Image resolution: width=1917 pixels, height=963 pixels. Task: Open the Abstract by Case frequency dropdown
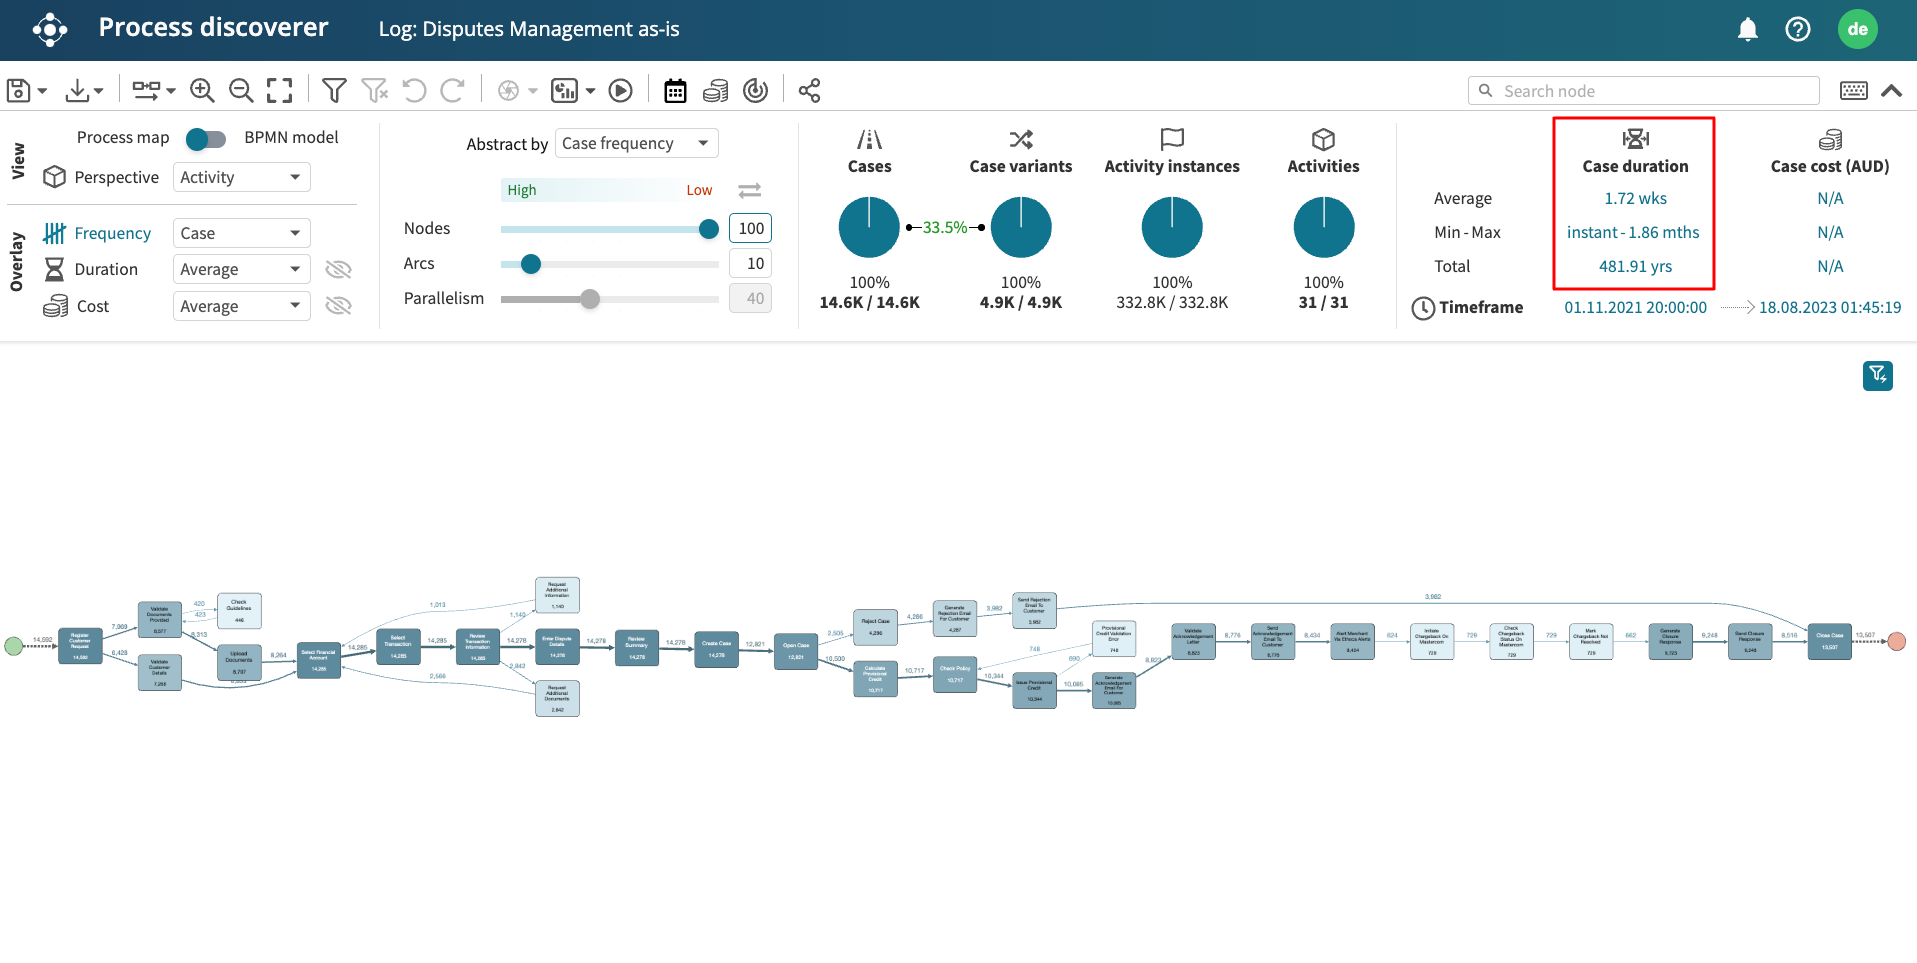click(636, 144)
